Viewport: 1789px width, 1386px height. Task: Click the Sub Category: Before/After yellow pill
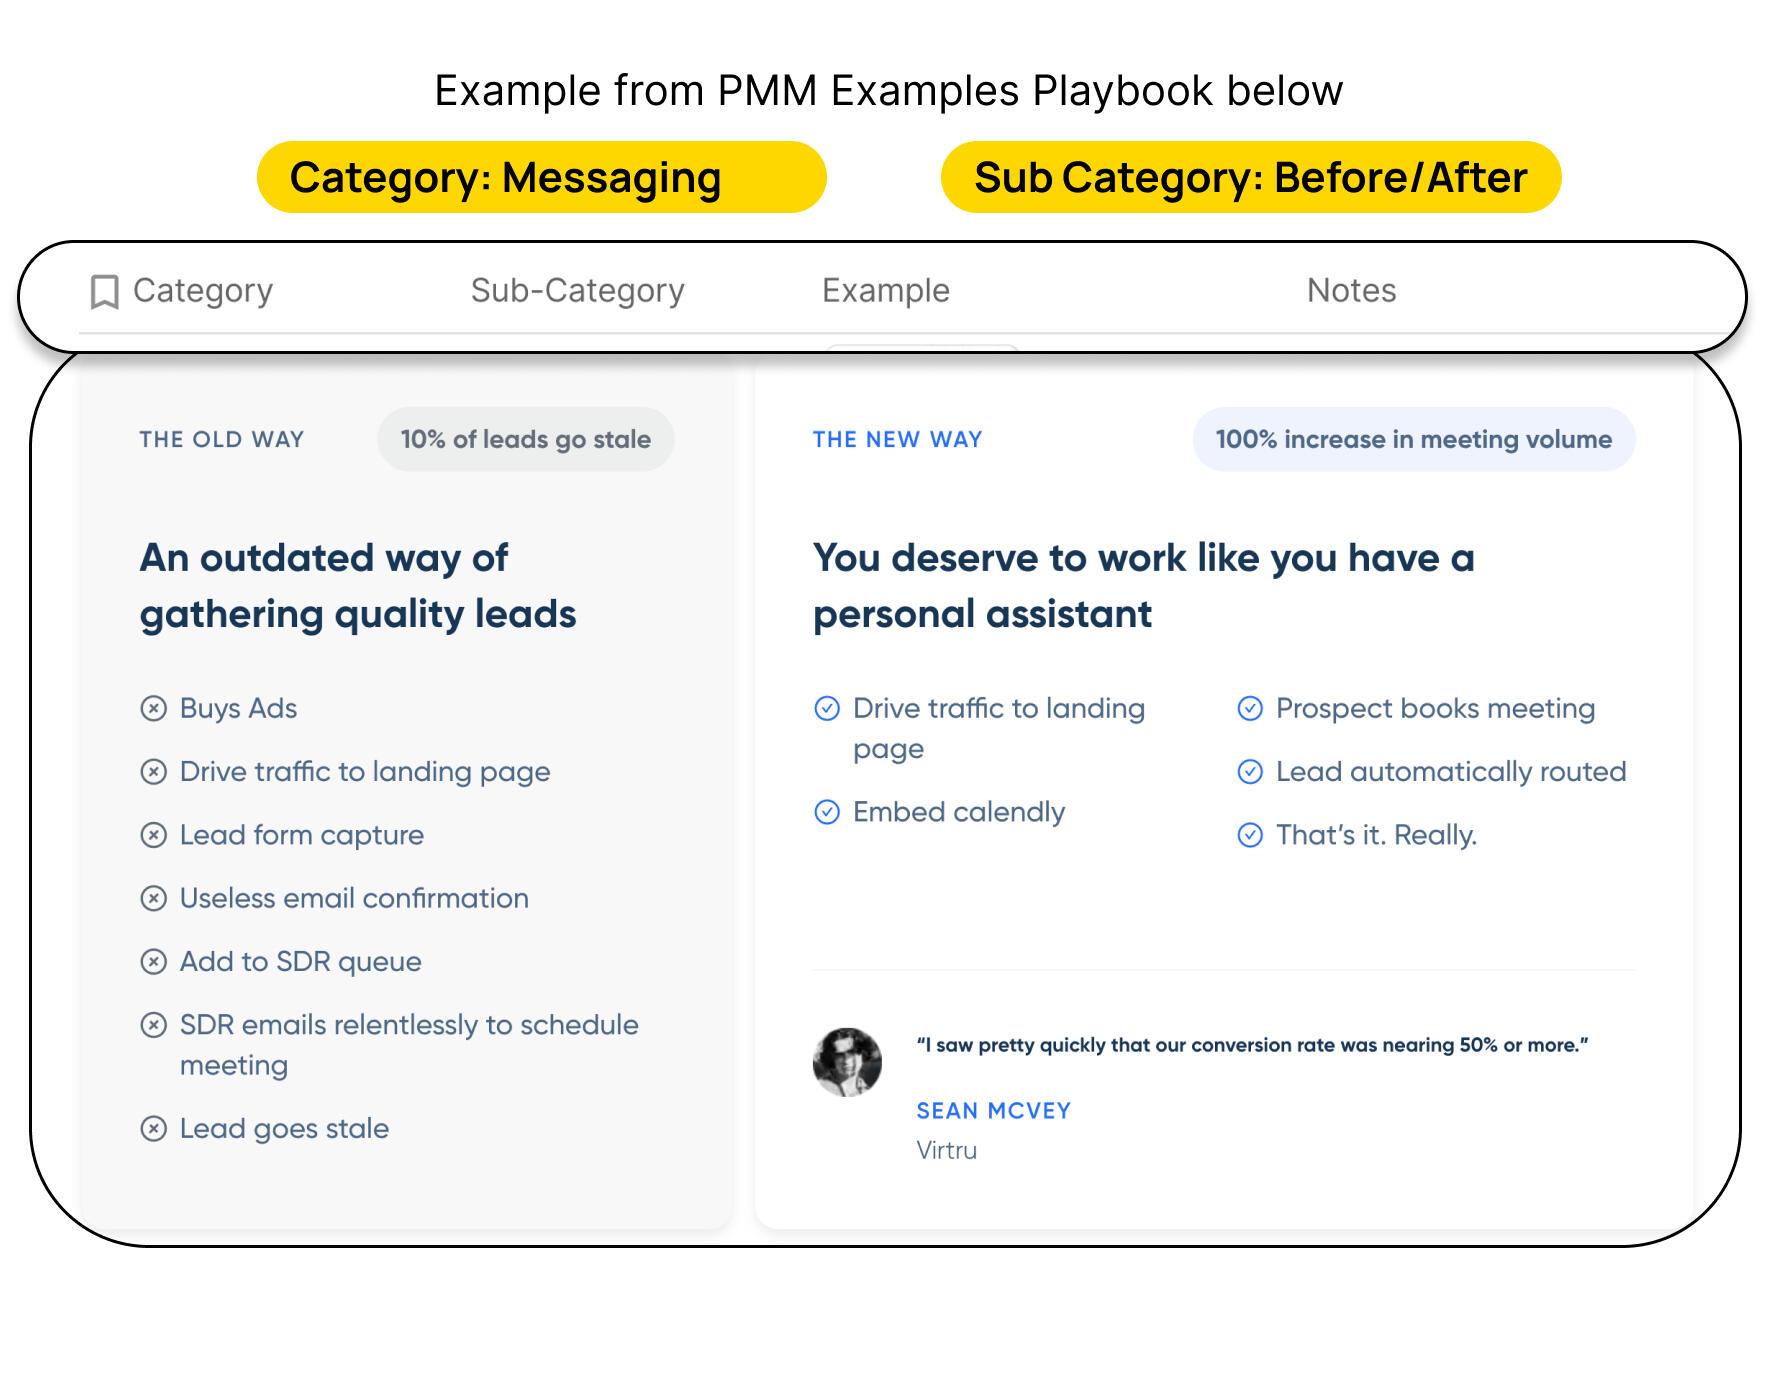pyautogui.click(x=1250, y=178)
